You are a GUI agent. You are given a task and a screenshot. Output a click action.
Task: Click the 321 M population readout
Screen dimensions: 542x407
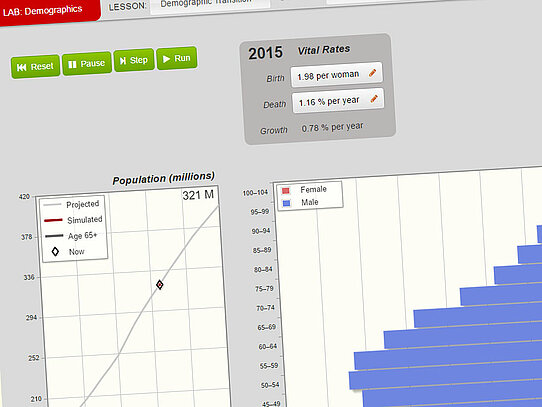[x=198, y=195]
